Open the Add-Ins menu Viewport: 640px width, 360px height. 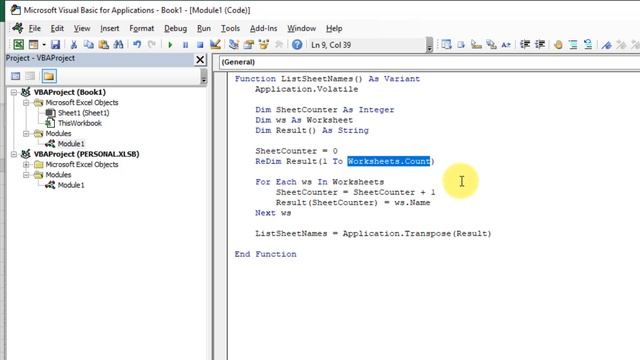263,28
